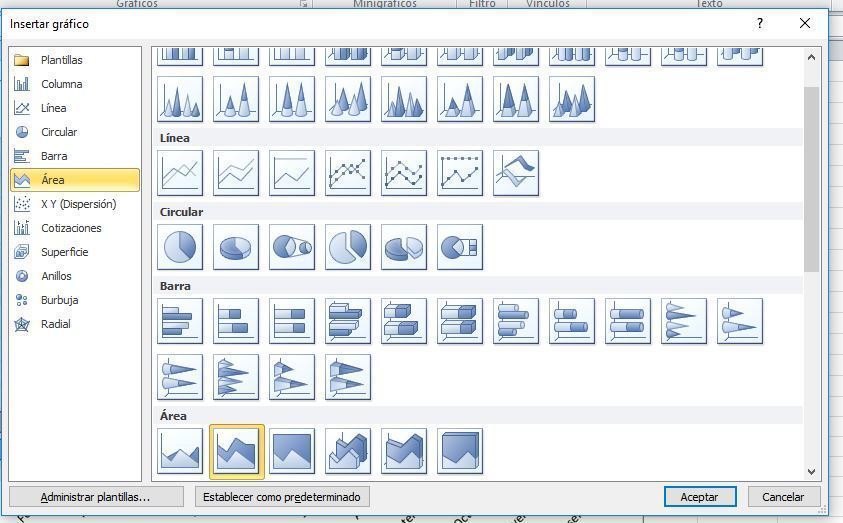Choose the 100% stacked horizontal cylinder chart
843x523 pixels.
click(628, 321)
